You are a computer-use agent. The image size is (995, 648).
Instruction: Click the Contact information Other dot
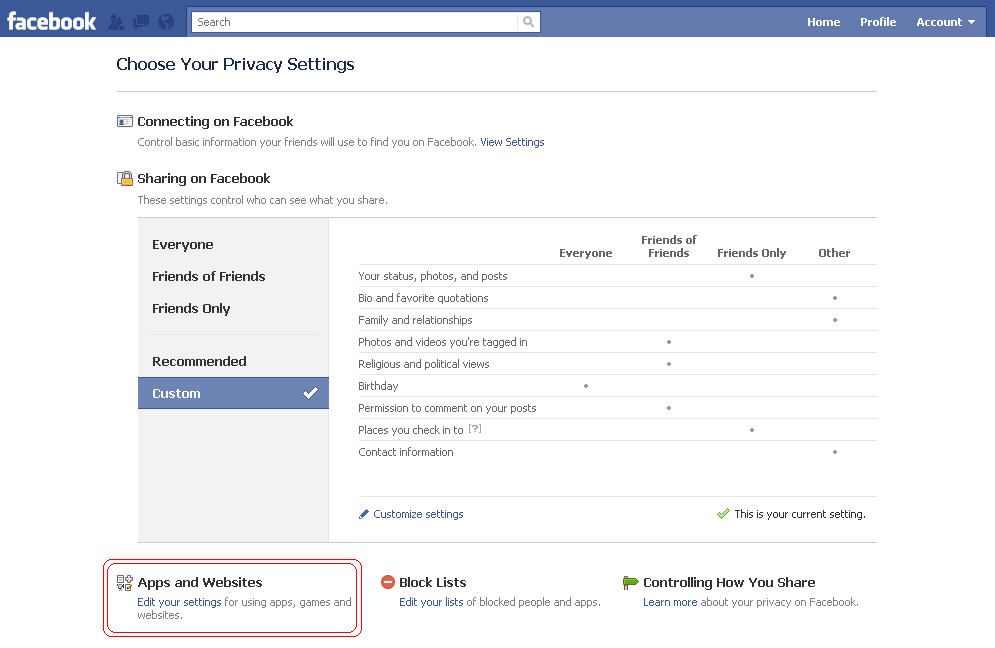(834, 452)
